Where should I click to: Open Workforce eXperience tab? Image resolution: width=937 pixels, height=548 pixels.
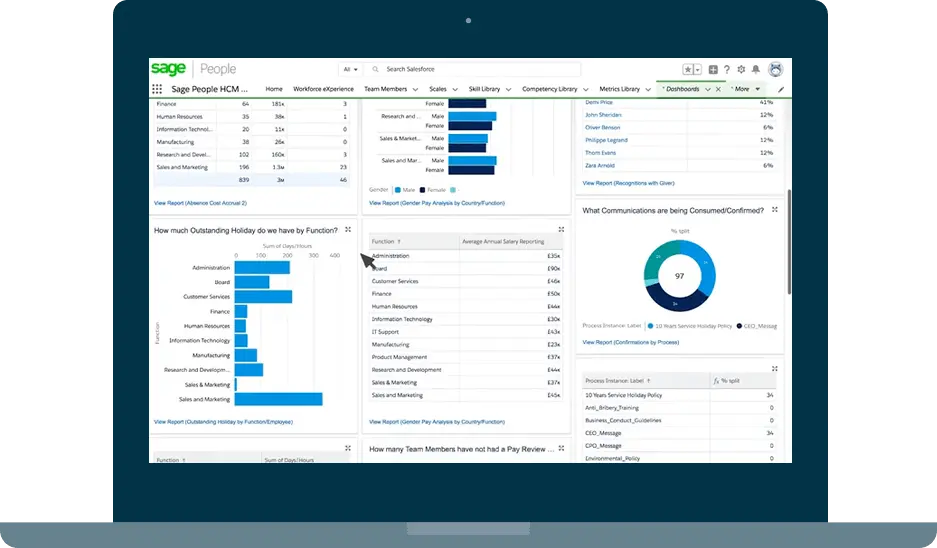click(x=323, y=89)
